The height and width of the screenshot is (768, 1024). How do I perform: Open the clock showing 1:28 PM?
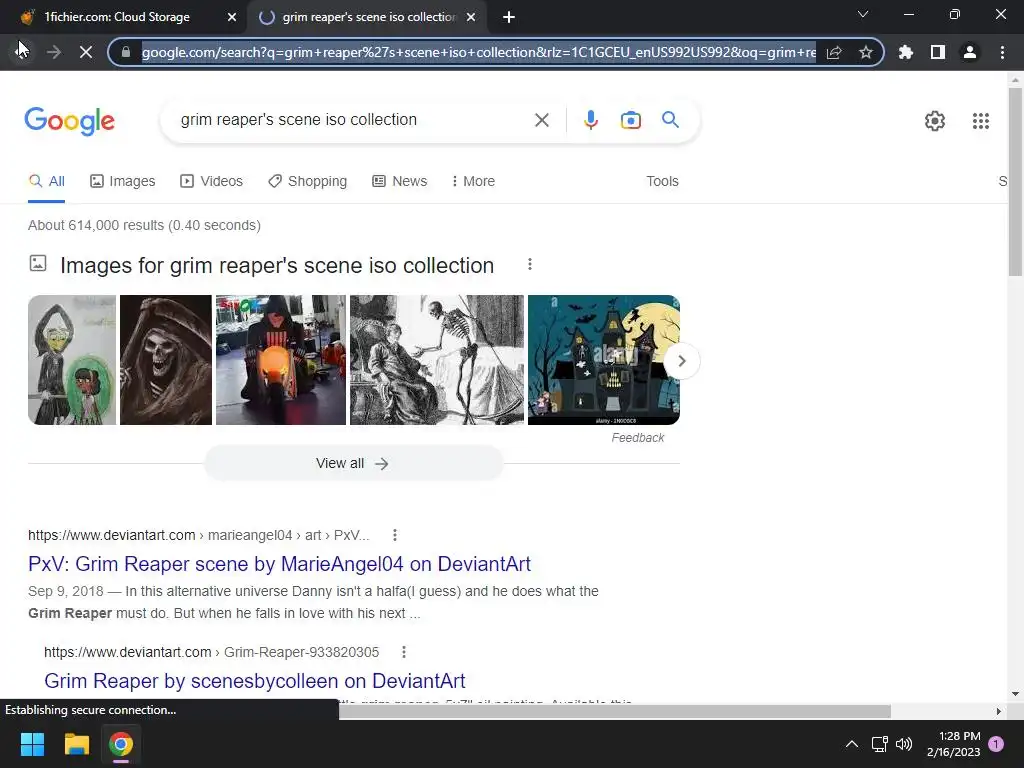[953, 744]
